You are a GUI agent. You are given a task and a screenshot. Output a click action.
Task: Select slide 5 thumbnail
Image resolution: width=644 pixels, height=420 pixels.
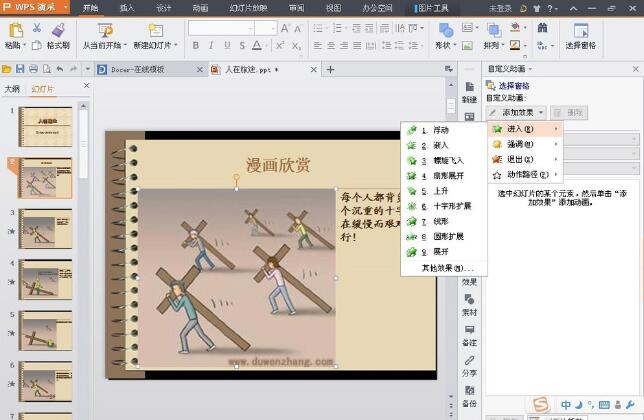[45, 331]
